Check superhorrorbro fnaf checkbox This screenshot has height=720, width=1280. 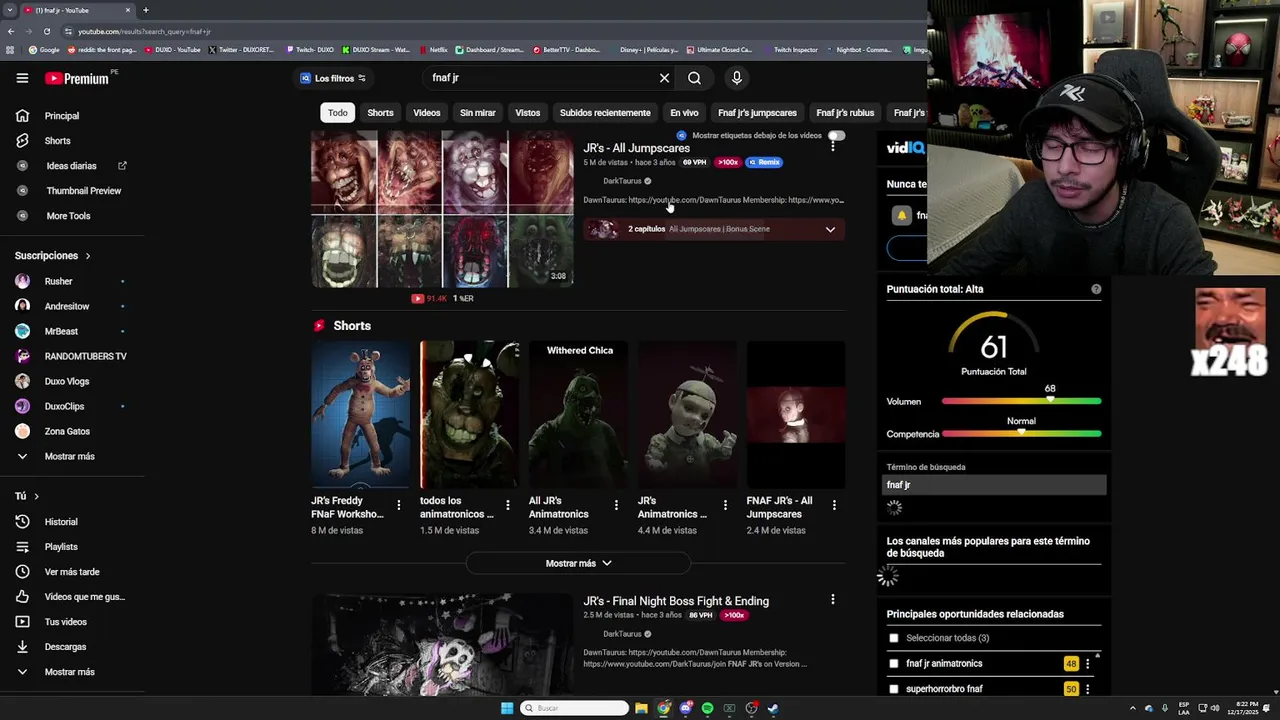coord(894,689)
